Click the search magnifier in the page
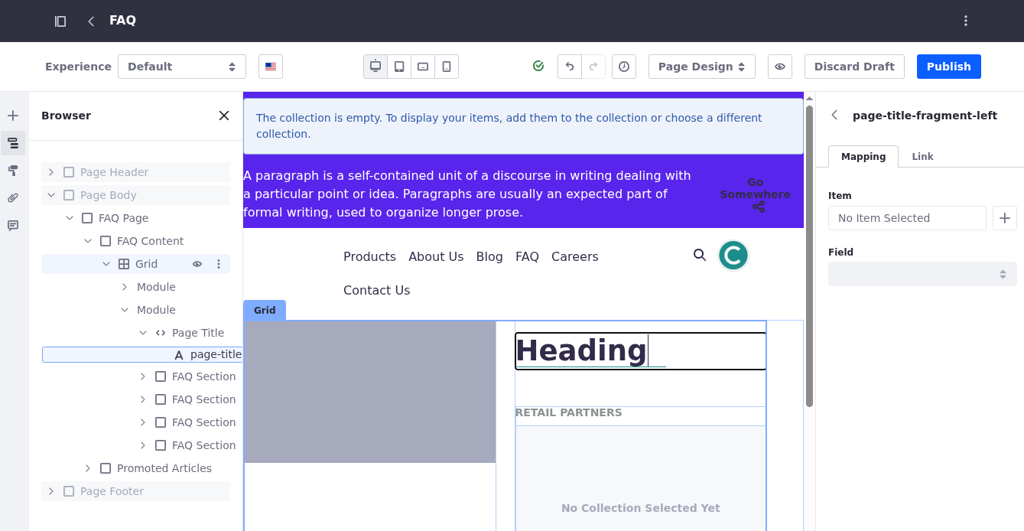The image size is (1024, 531). click(699, 255)
